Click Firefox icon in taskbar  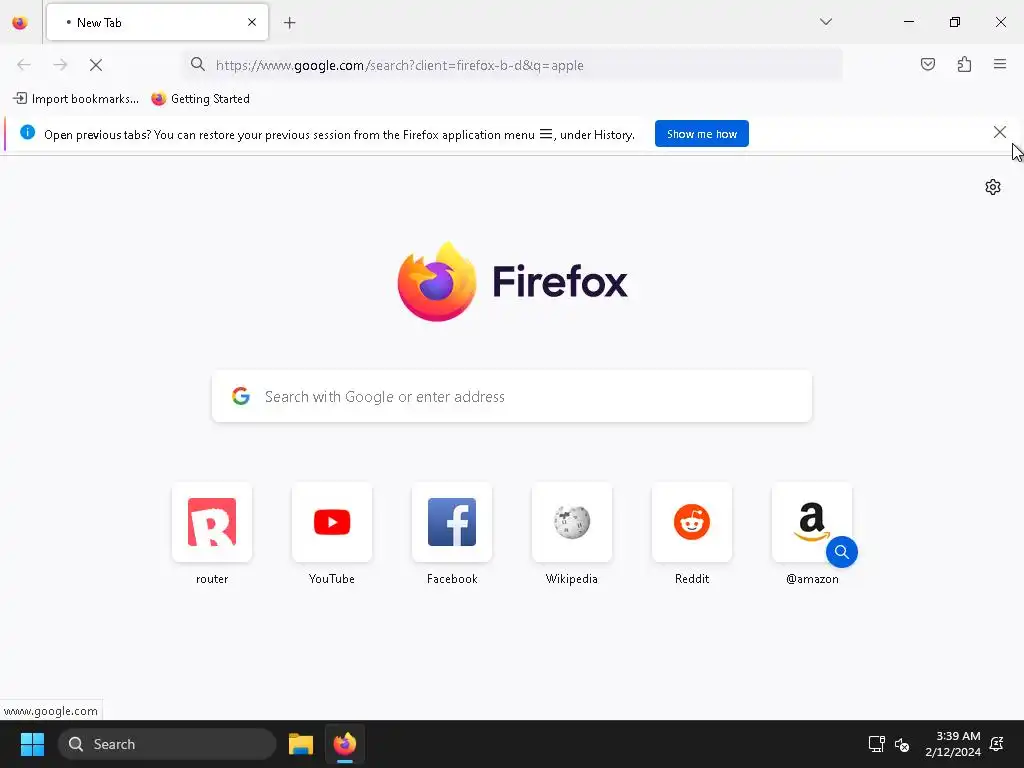coord(345,744)
